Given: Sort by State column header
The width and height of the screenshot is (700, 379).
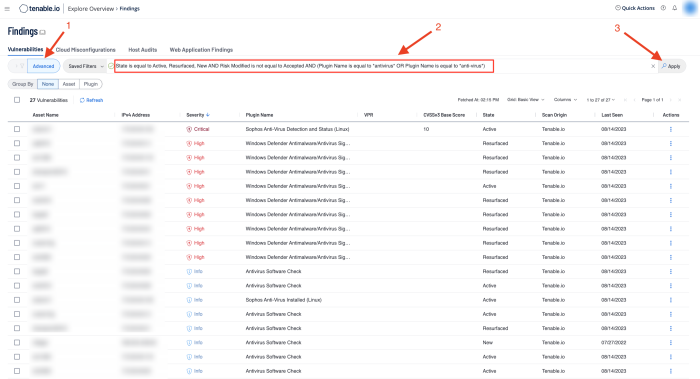Looking at the screenshot, I should 488,115.
